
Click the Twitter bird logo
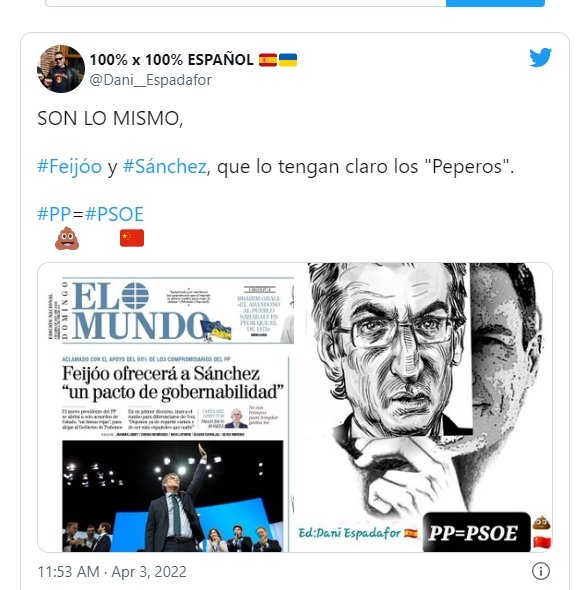tap(540, 57)
